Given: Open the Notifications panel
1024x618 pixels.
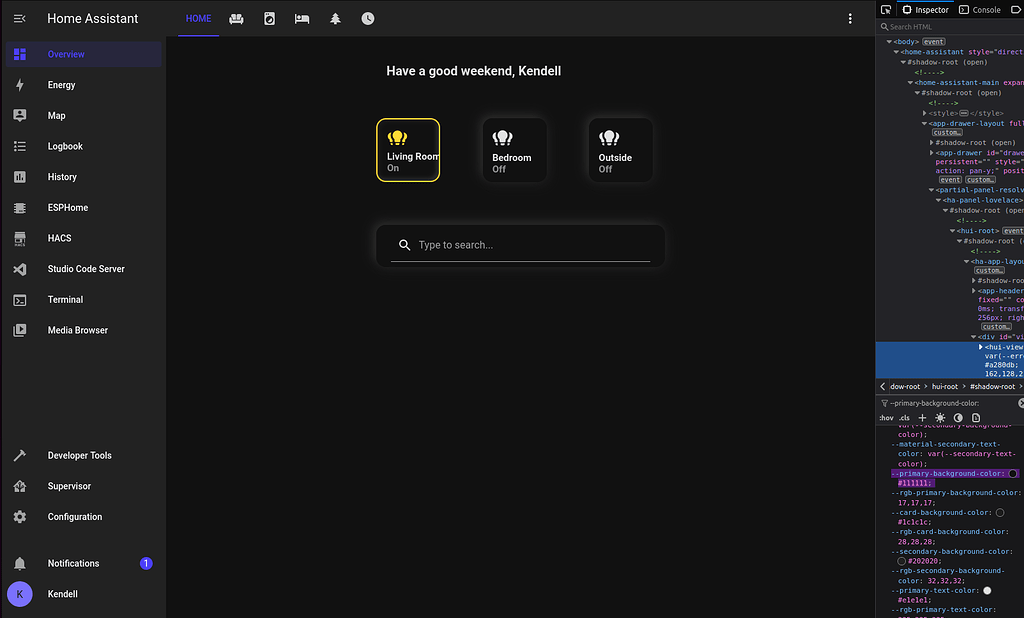Looking at the screenshot, I should pos(72,563).
